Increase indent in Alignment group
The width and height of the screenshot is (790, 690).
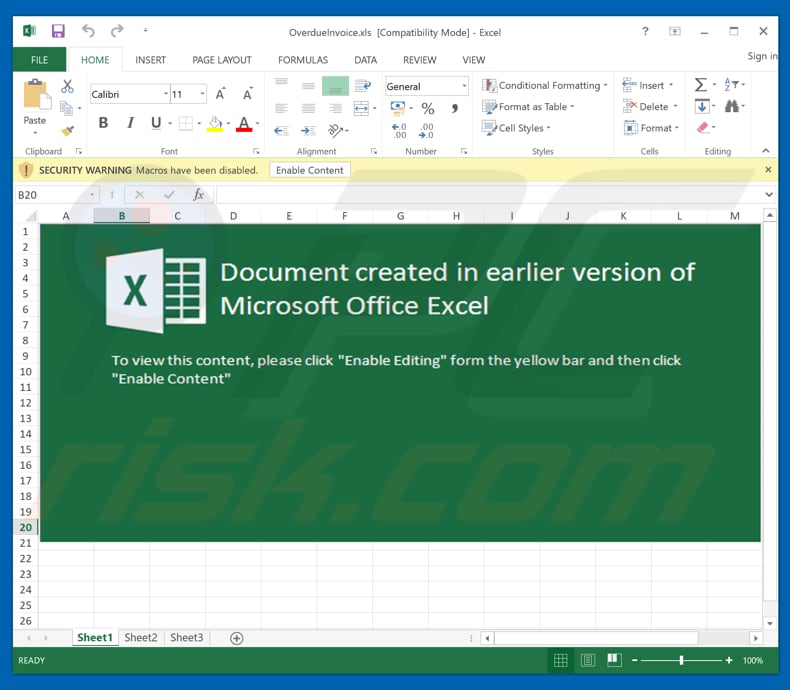pyautogui.click(x=308, y=131)
